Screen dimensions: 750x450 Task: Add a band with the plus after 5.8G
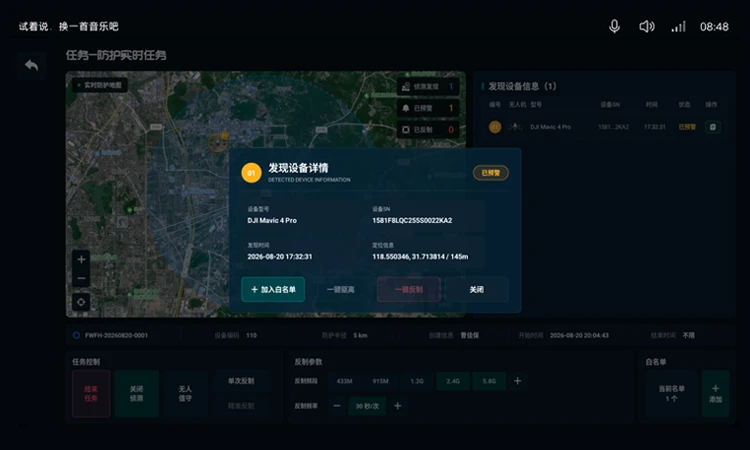518,381
